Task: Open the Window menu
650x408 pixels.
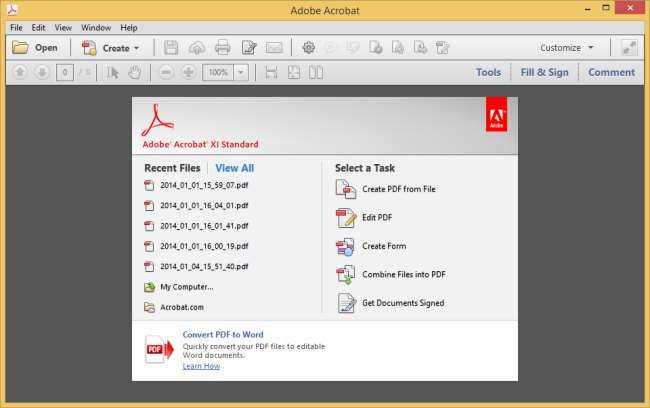Action: tap(96, 28)
